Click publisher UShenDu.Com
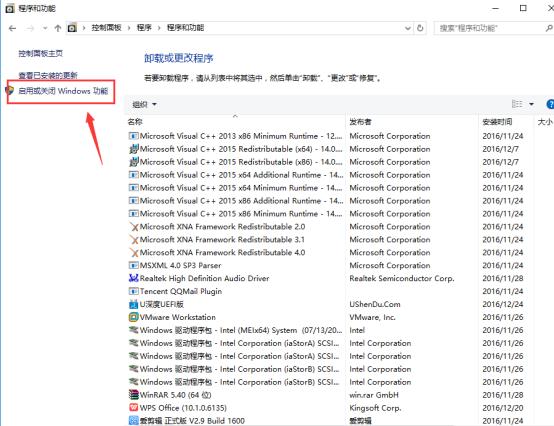This screenshot has height=426, width=554. (x=375, y=304)
